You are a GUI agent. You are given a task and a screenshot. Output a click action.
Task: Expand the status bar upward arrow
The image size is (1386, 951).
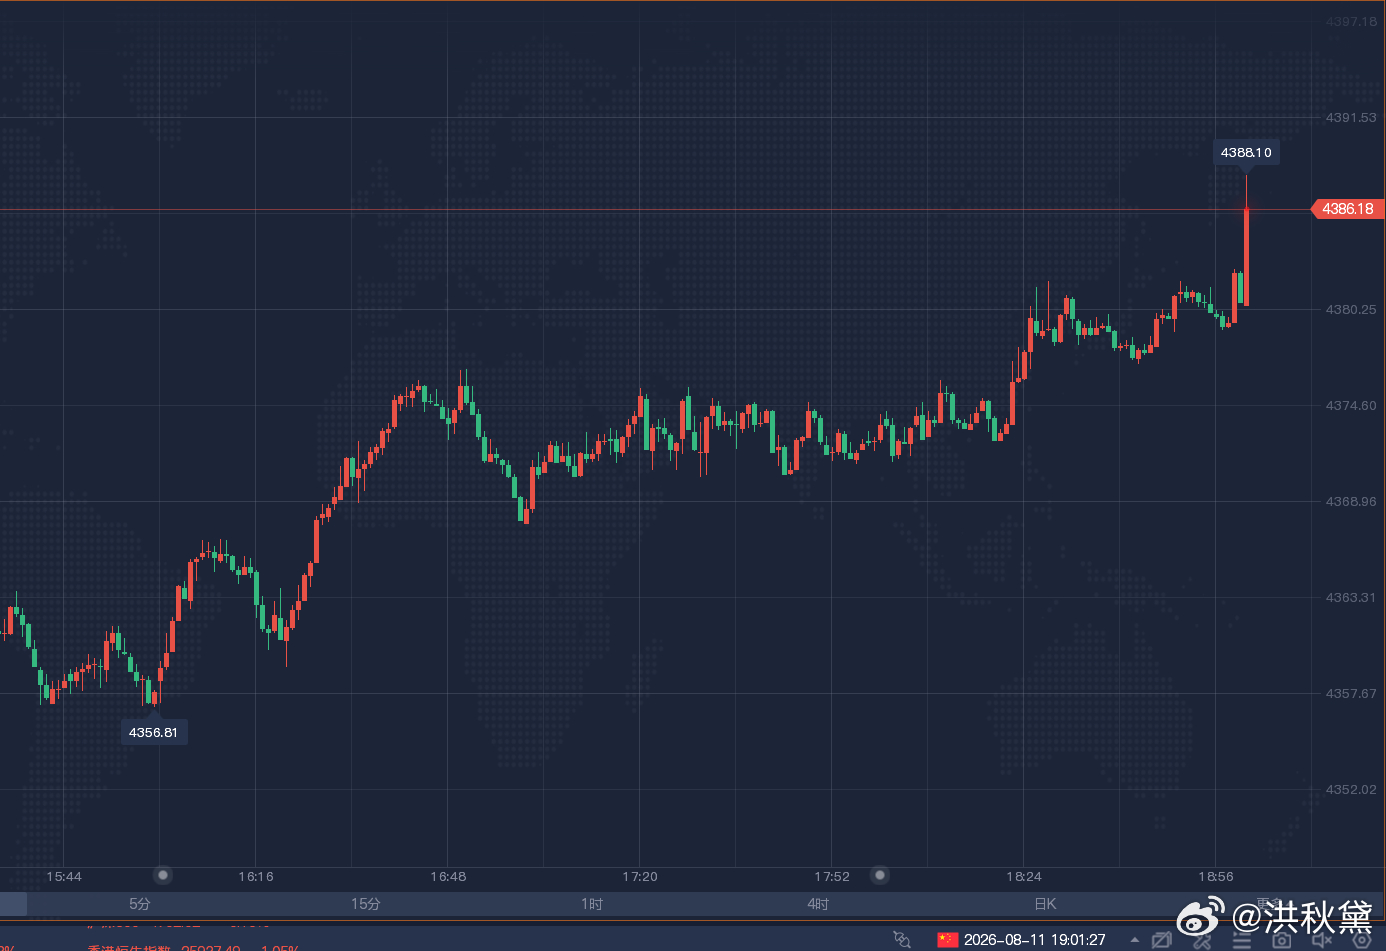point(1134,940)
